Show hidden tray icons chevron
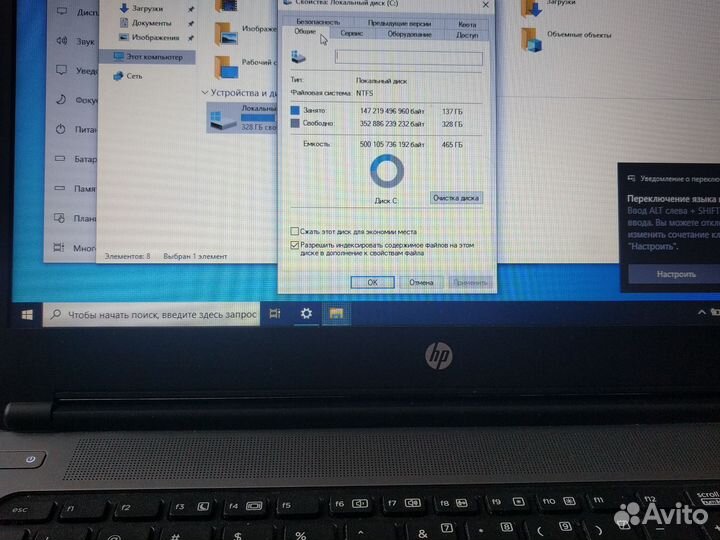Viewport: 720px width, 540px height. click(x=702, y=312)
